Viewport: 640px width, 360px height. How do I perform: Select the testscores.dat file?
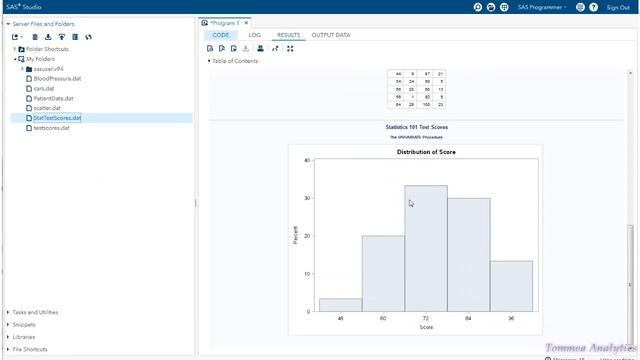click(51, 128)
